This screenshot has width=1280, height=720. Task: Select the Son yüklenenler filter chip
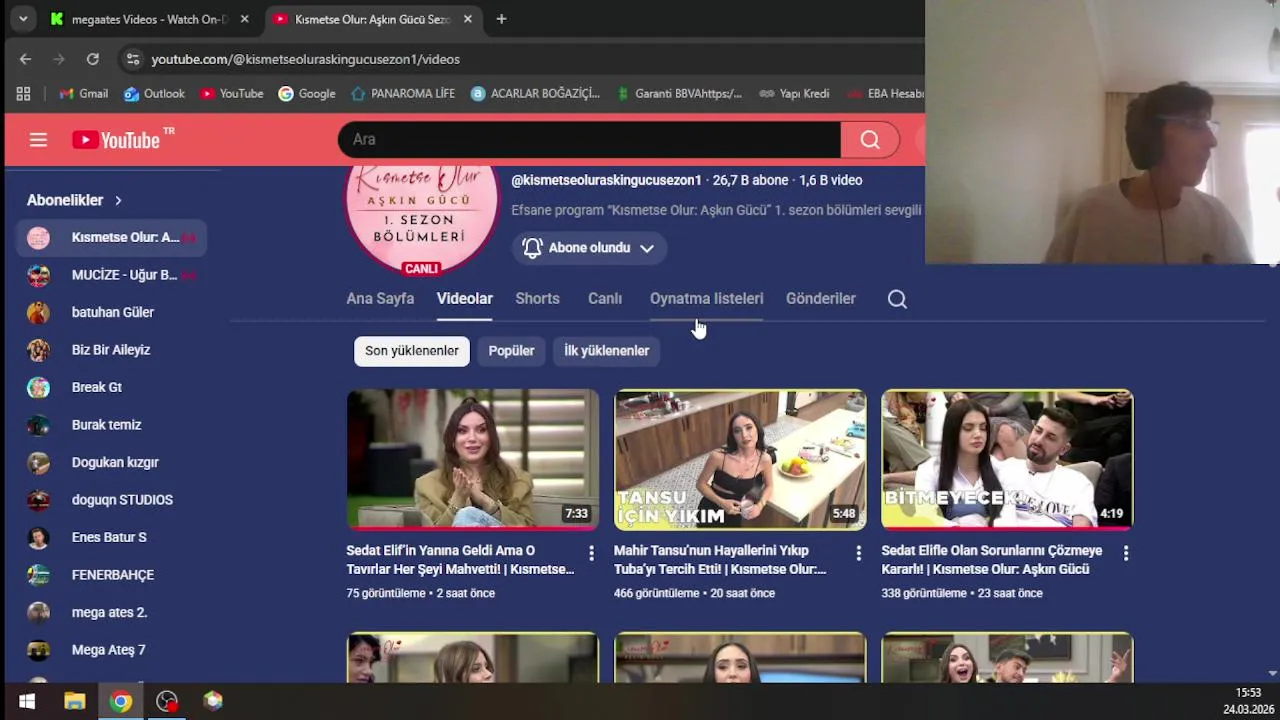coord(411,351)
